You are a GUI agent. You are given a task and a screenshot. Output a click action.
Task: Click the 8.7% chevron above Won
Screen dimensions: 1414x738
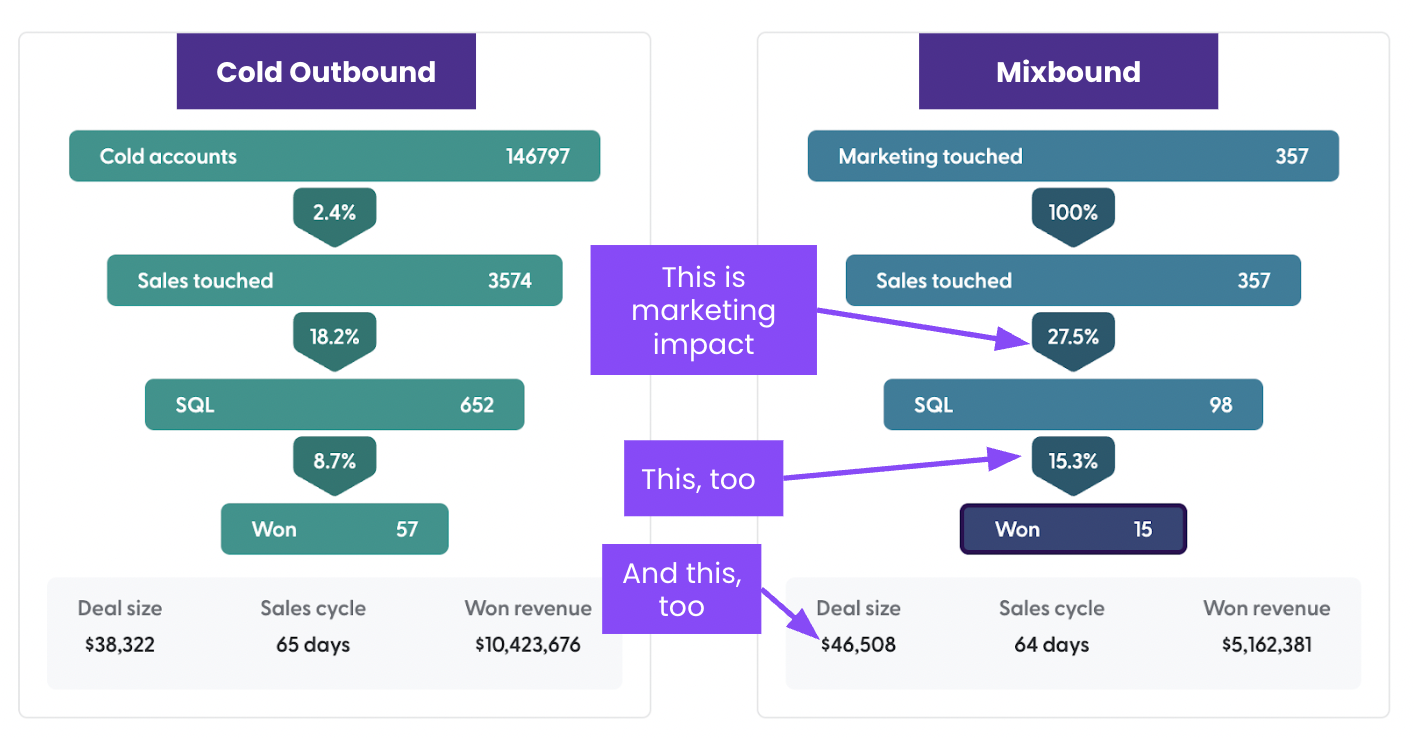coord(334,461)
